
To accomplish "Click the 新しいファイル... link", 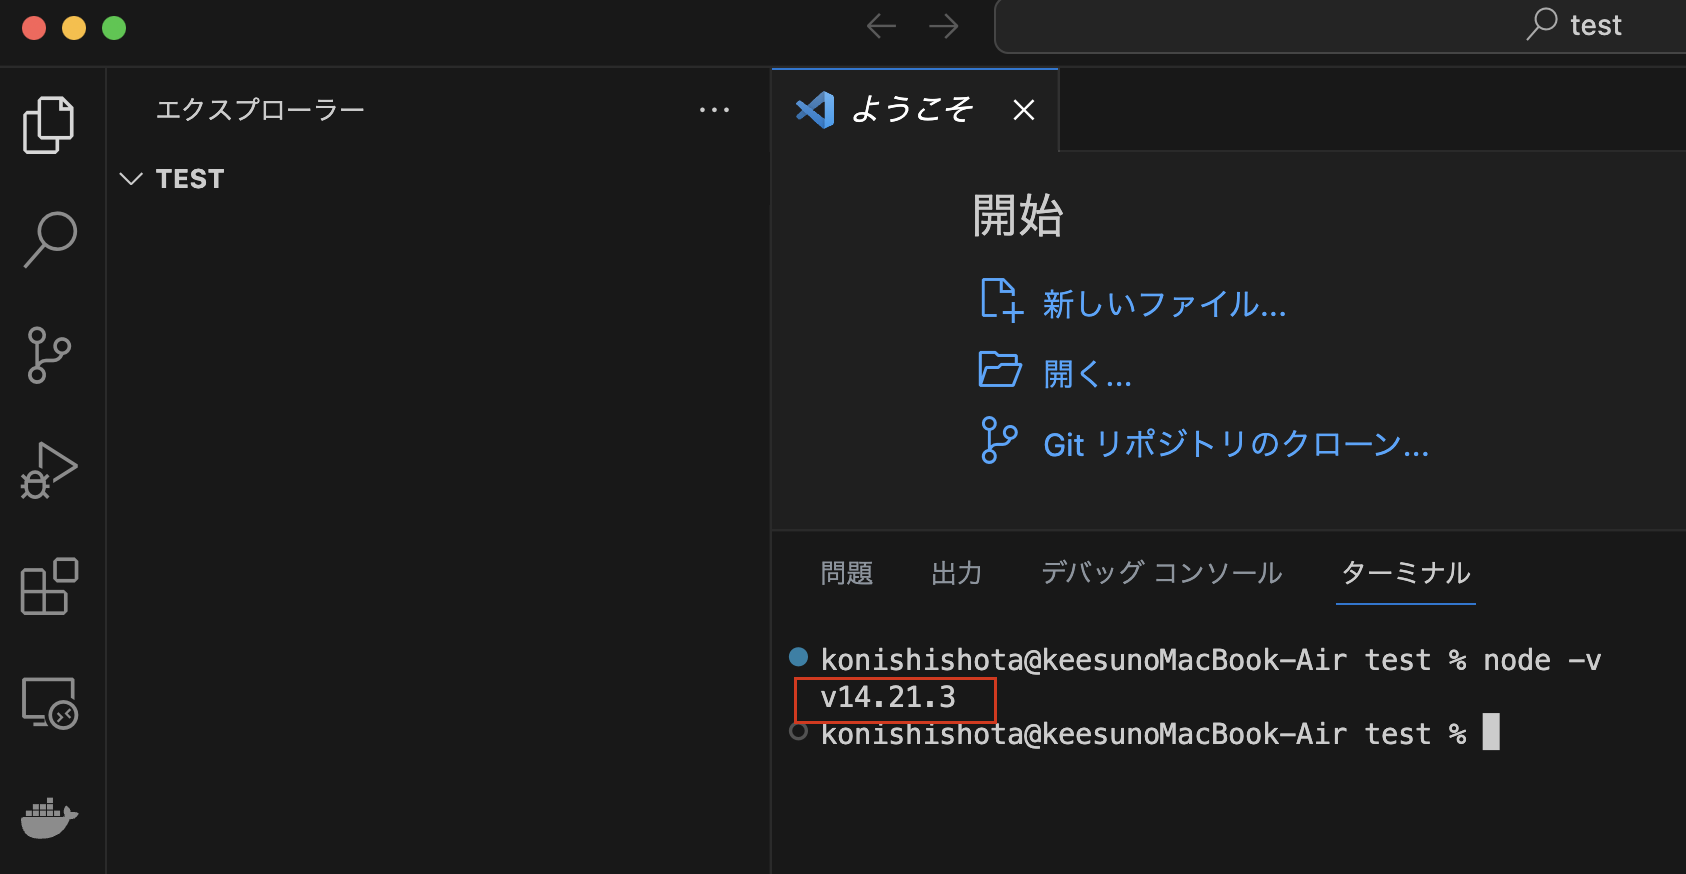I will coord(1164,304).
